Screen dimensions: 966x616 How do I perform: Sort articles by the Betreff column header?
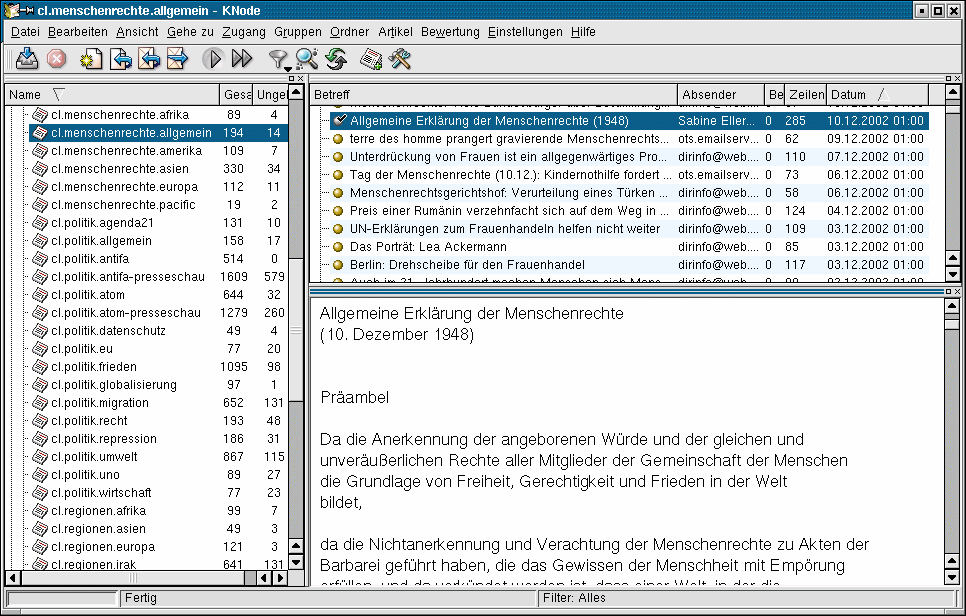click(493, 94)
